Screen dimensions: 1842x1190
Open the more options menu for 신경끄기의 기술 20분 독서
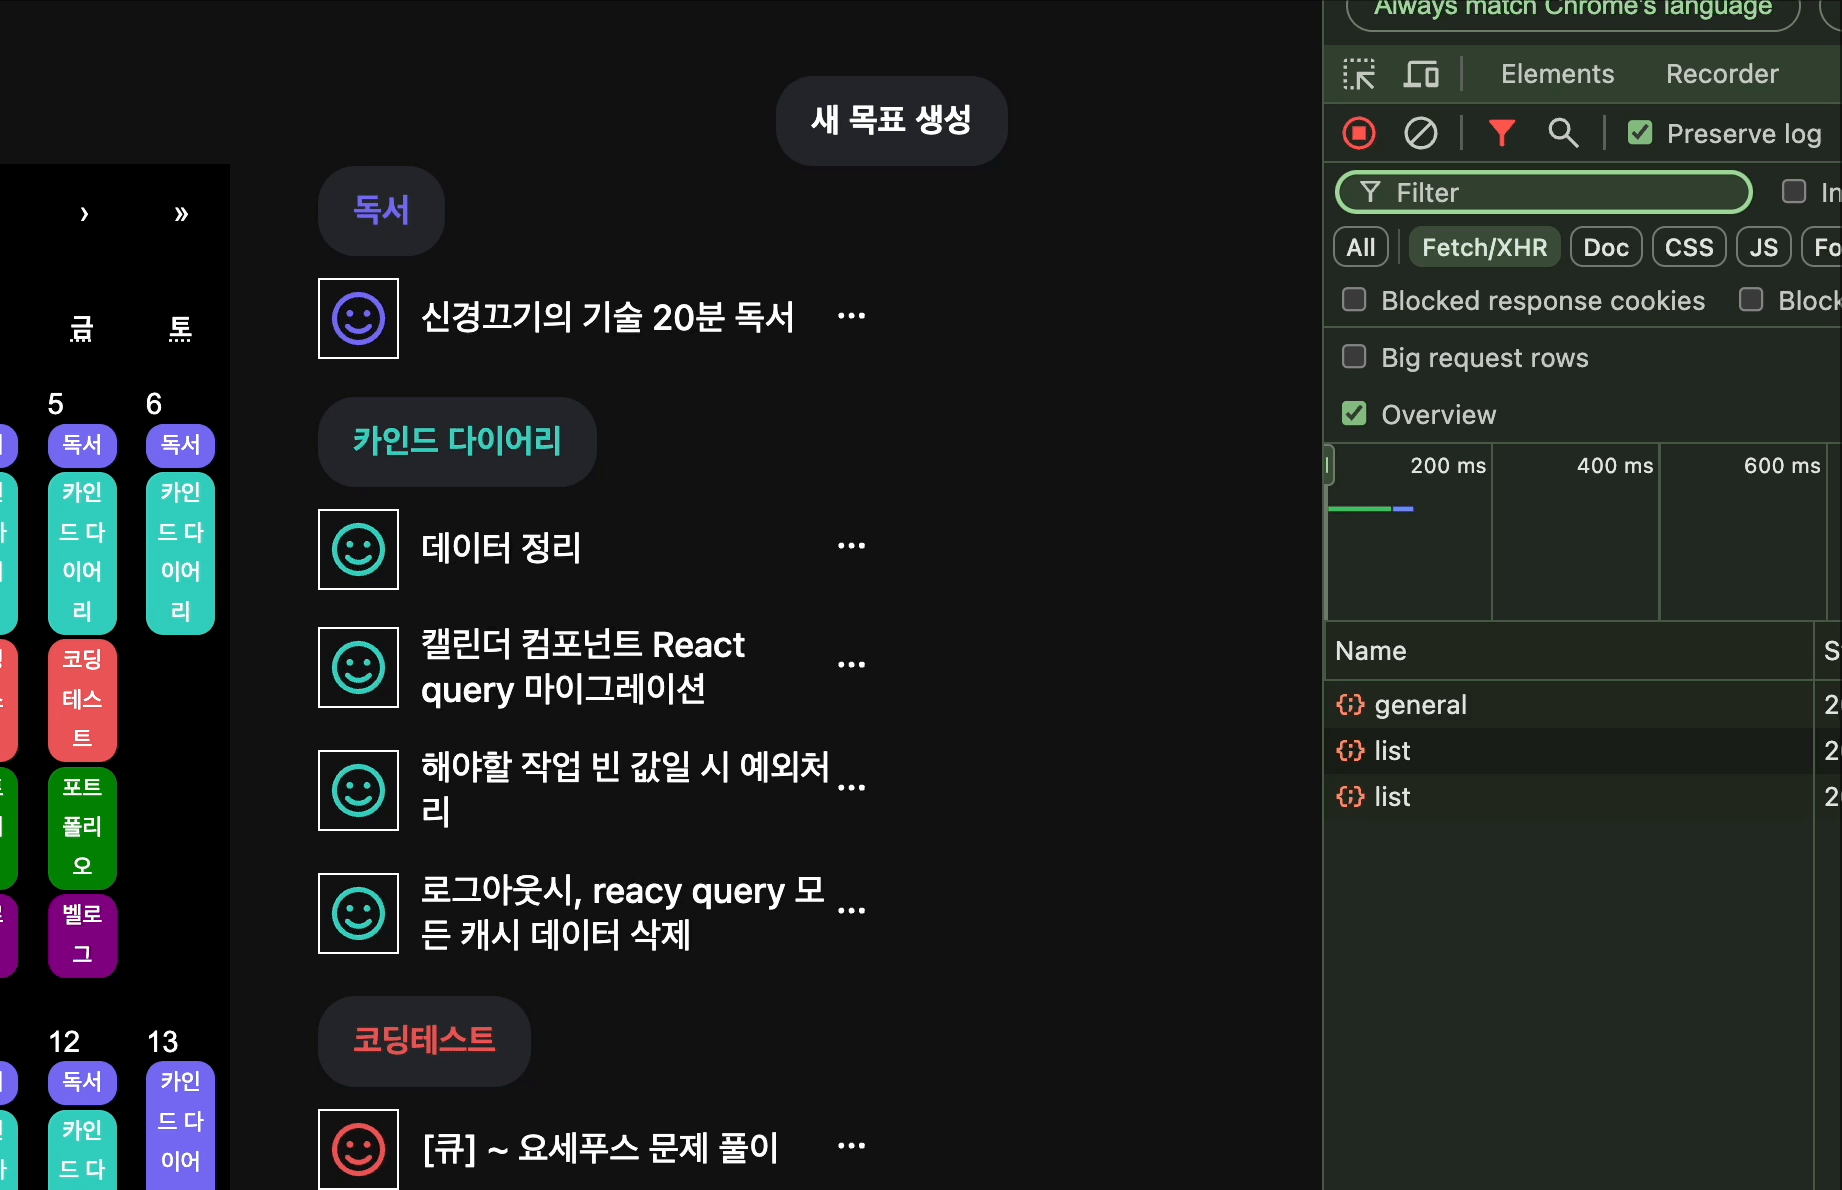[x=851, y=317]
